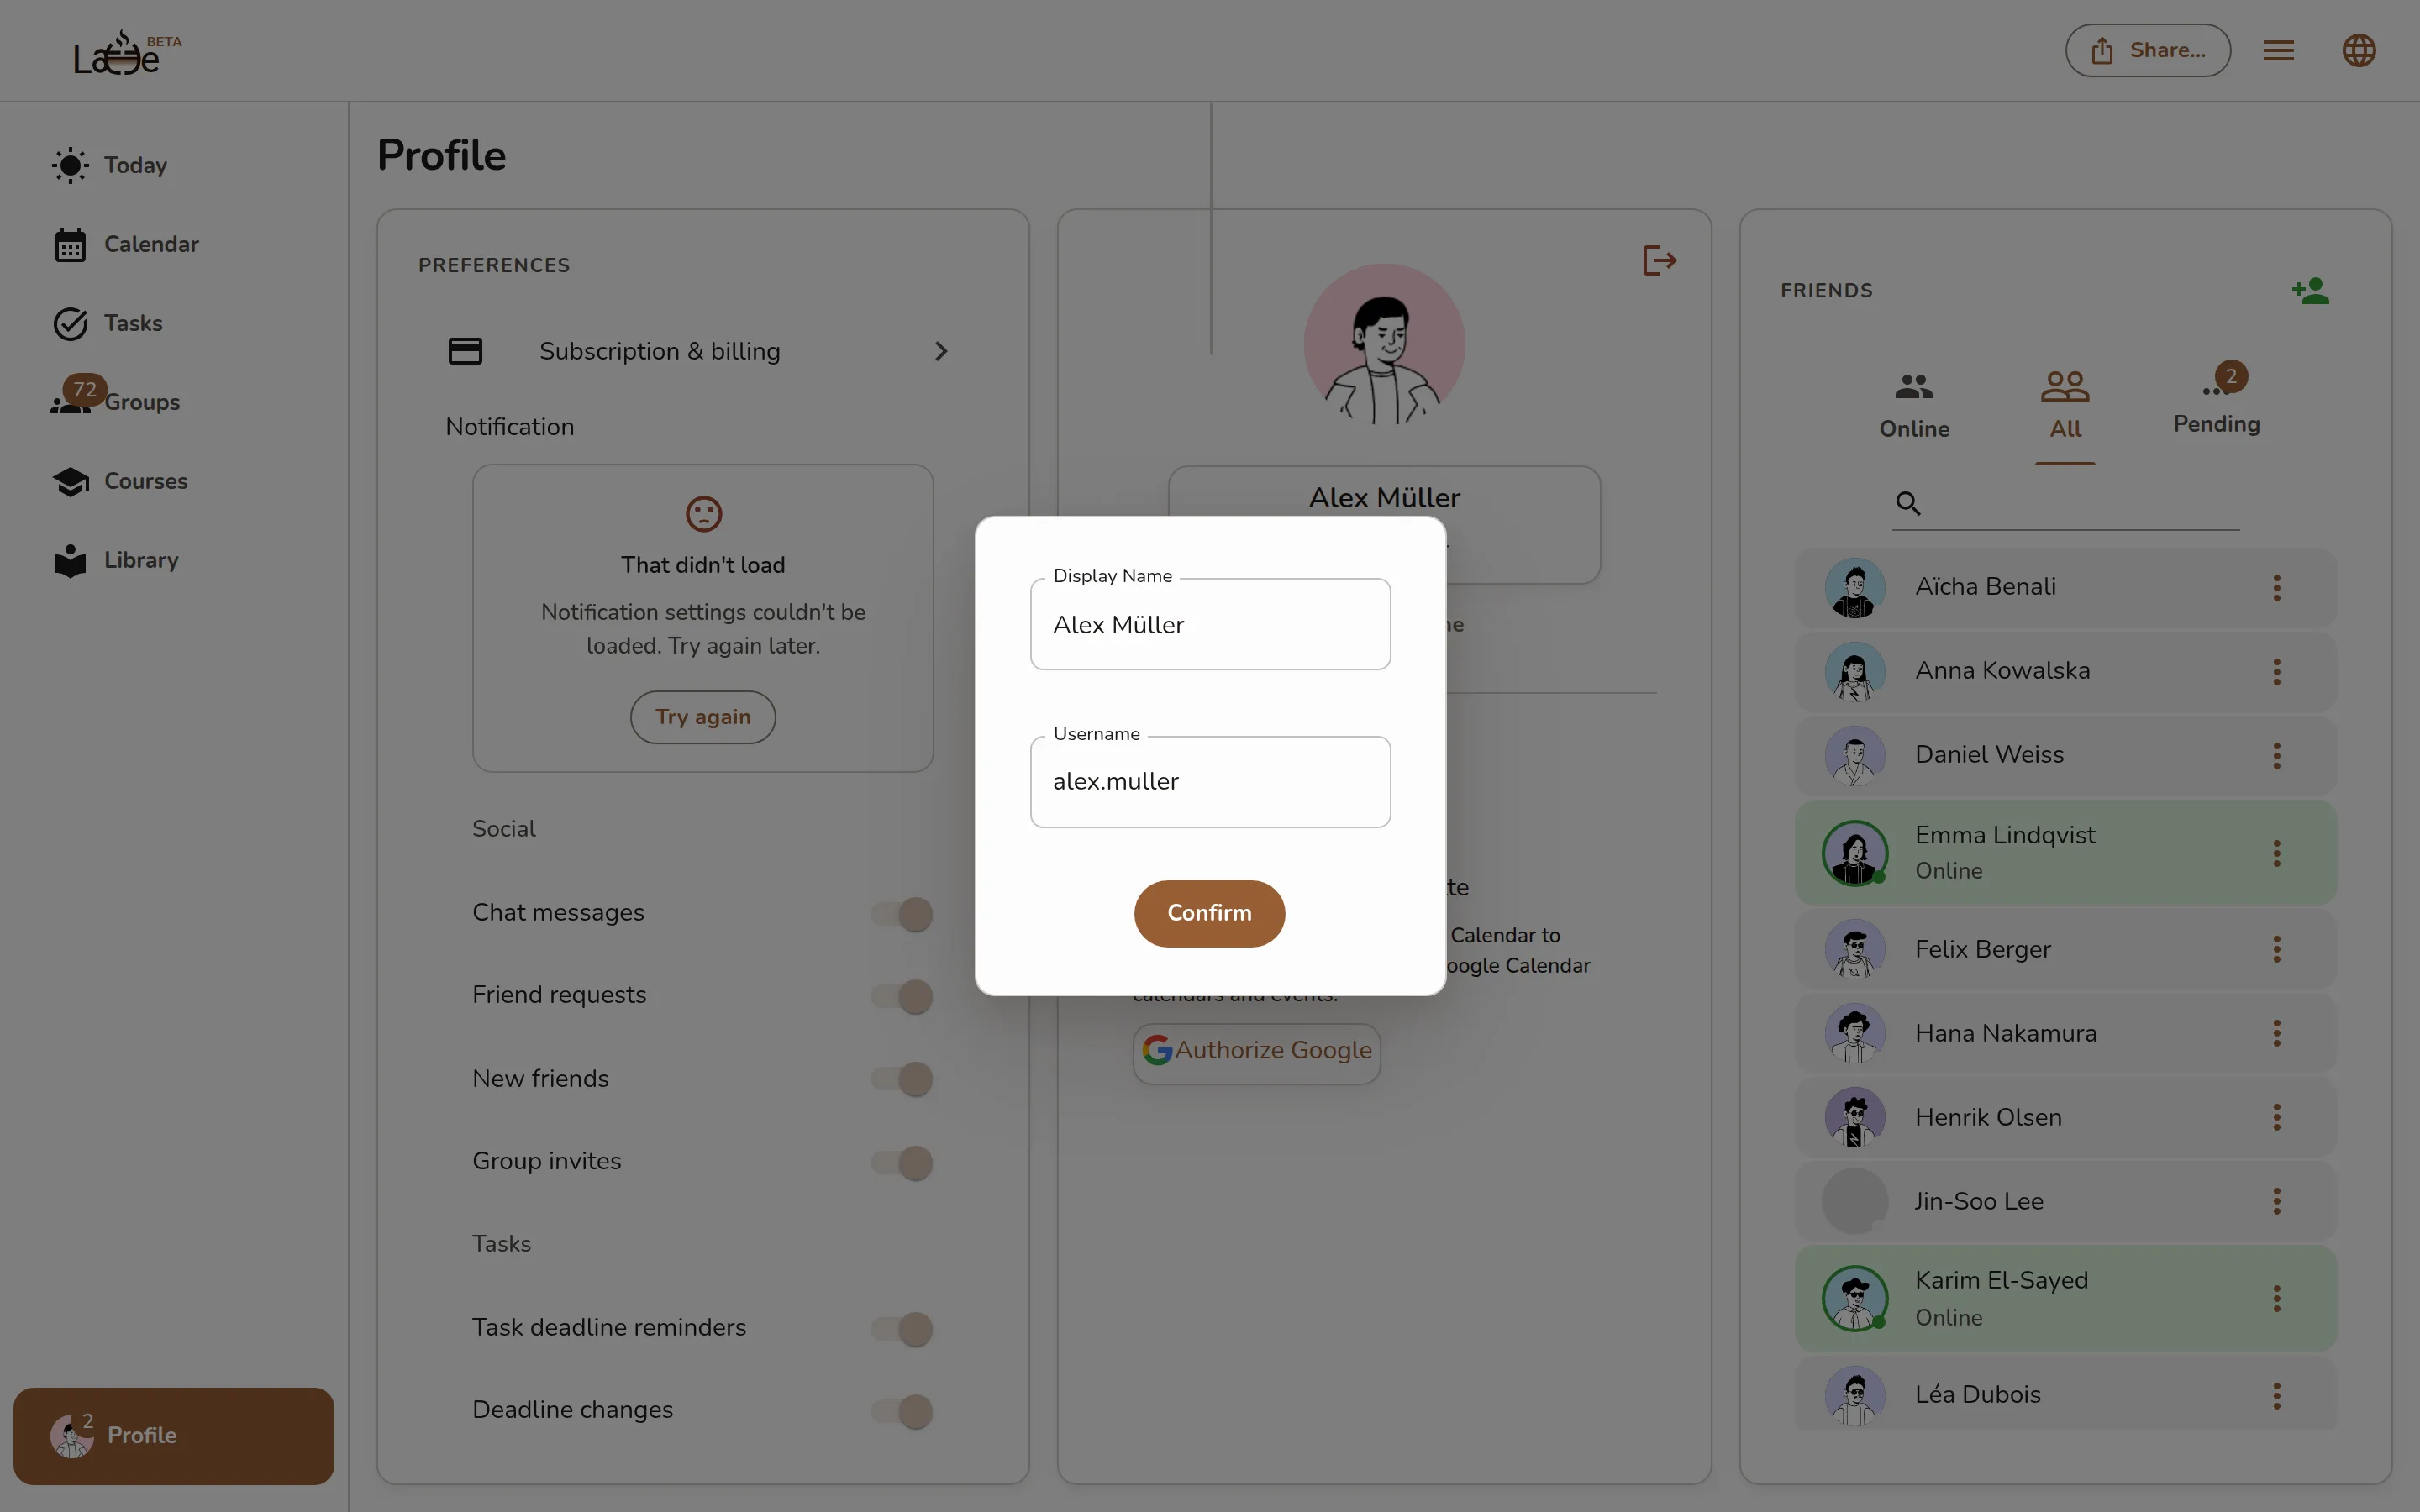The height and width of the screenshot is (1512, 2420).
Task: Click Aïcha Benali's avatar
Action: coord(1855,588)
